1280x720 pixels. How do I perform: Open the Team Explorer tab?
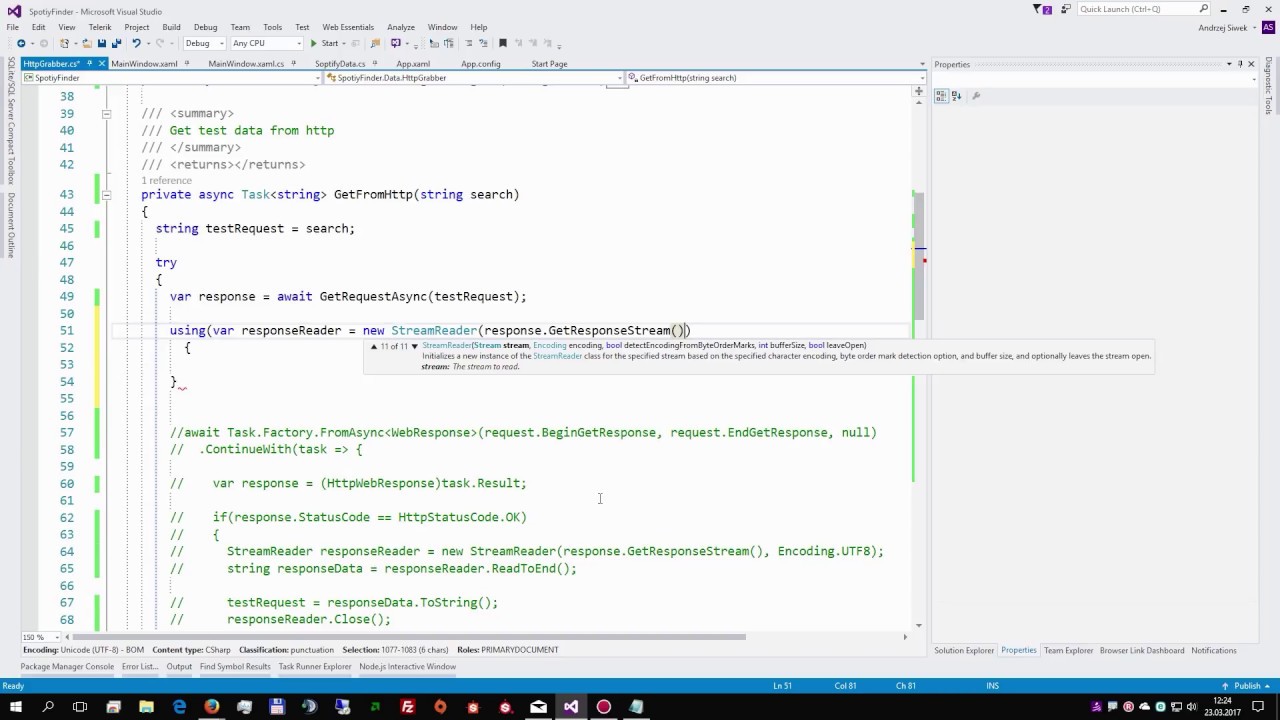tap(1068, 650)
